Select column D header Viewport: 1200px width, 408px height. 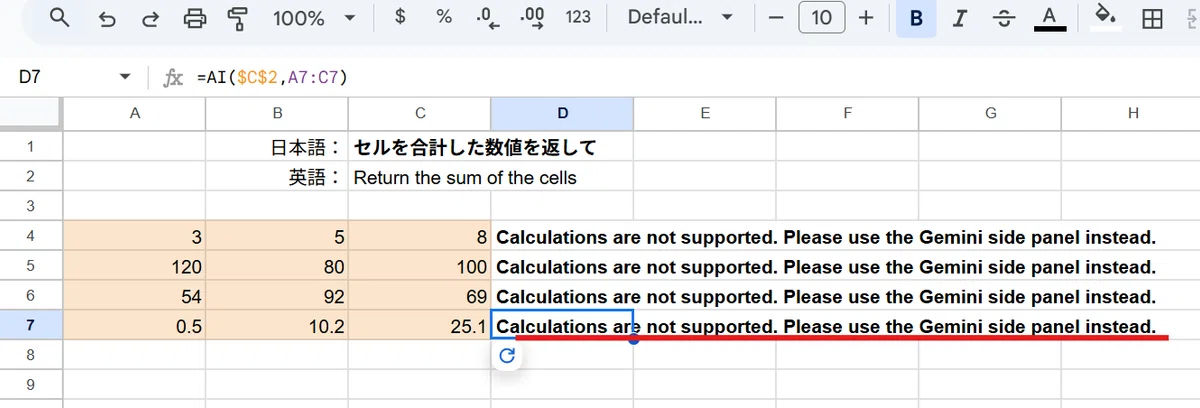pyautogui.click(x=562, y=114)
